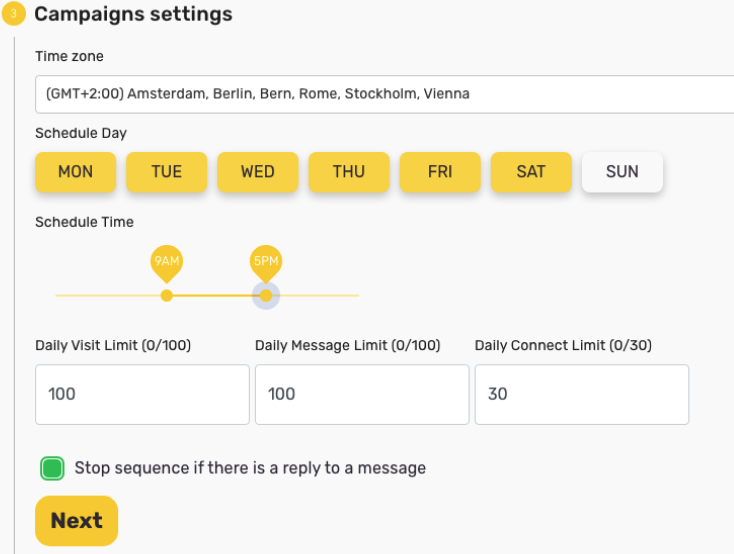This screenshot has width=734, height=554.
Task: Click the 5PM end time slider handle
Action: 265,295
